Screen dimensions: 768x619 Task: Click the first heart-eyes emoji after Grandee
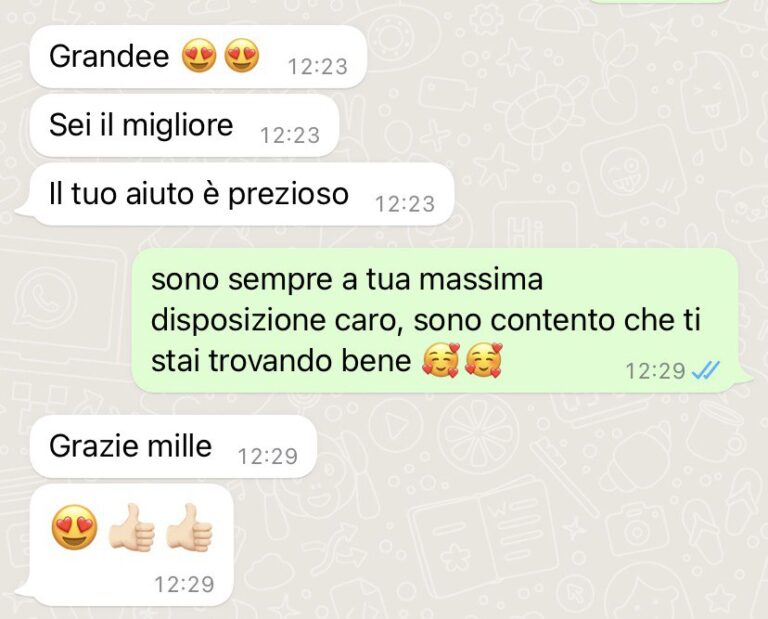click(199, 56)
